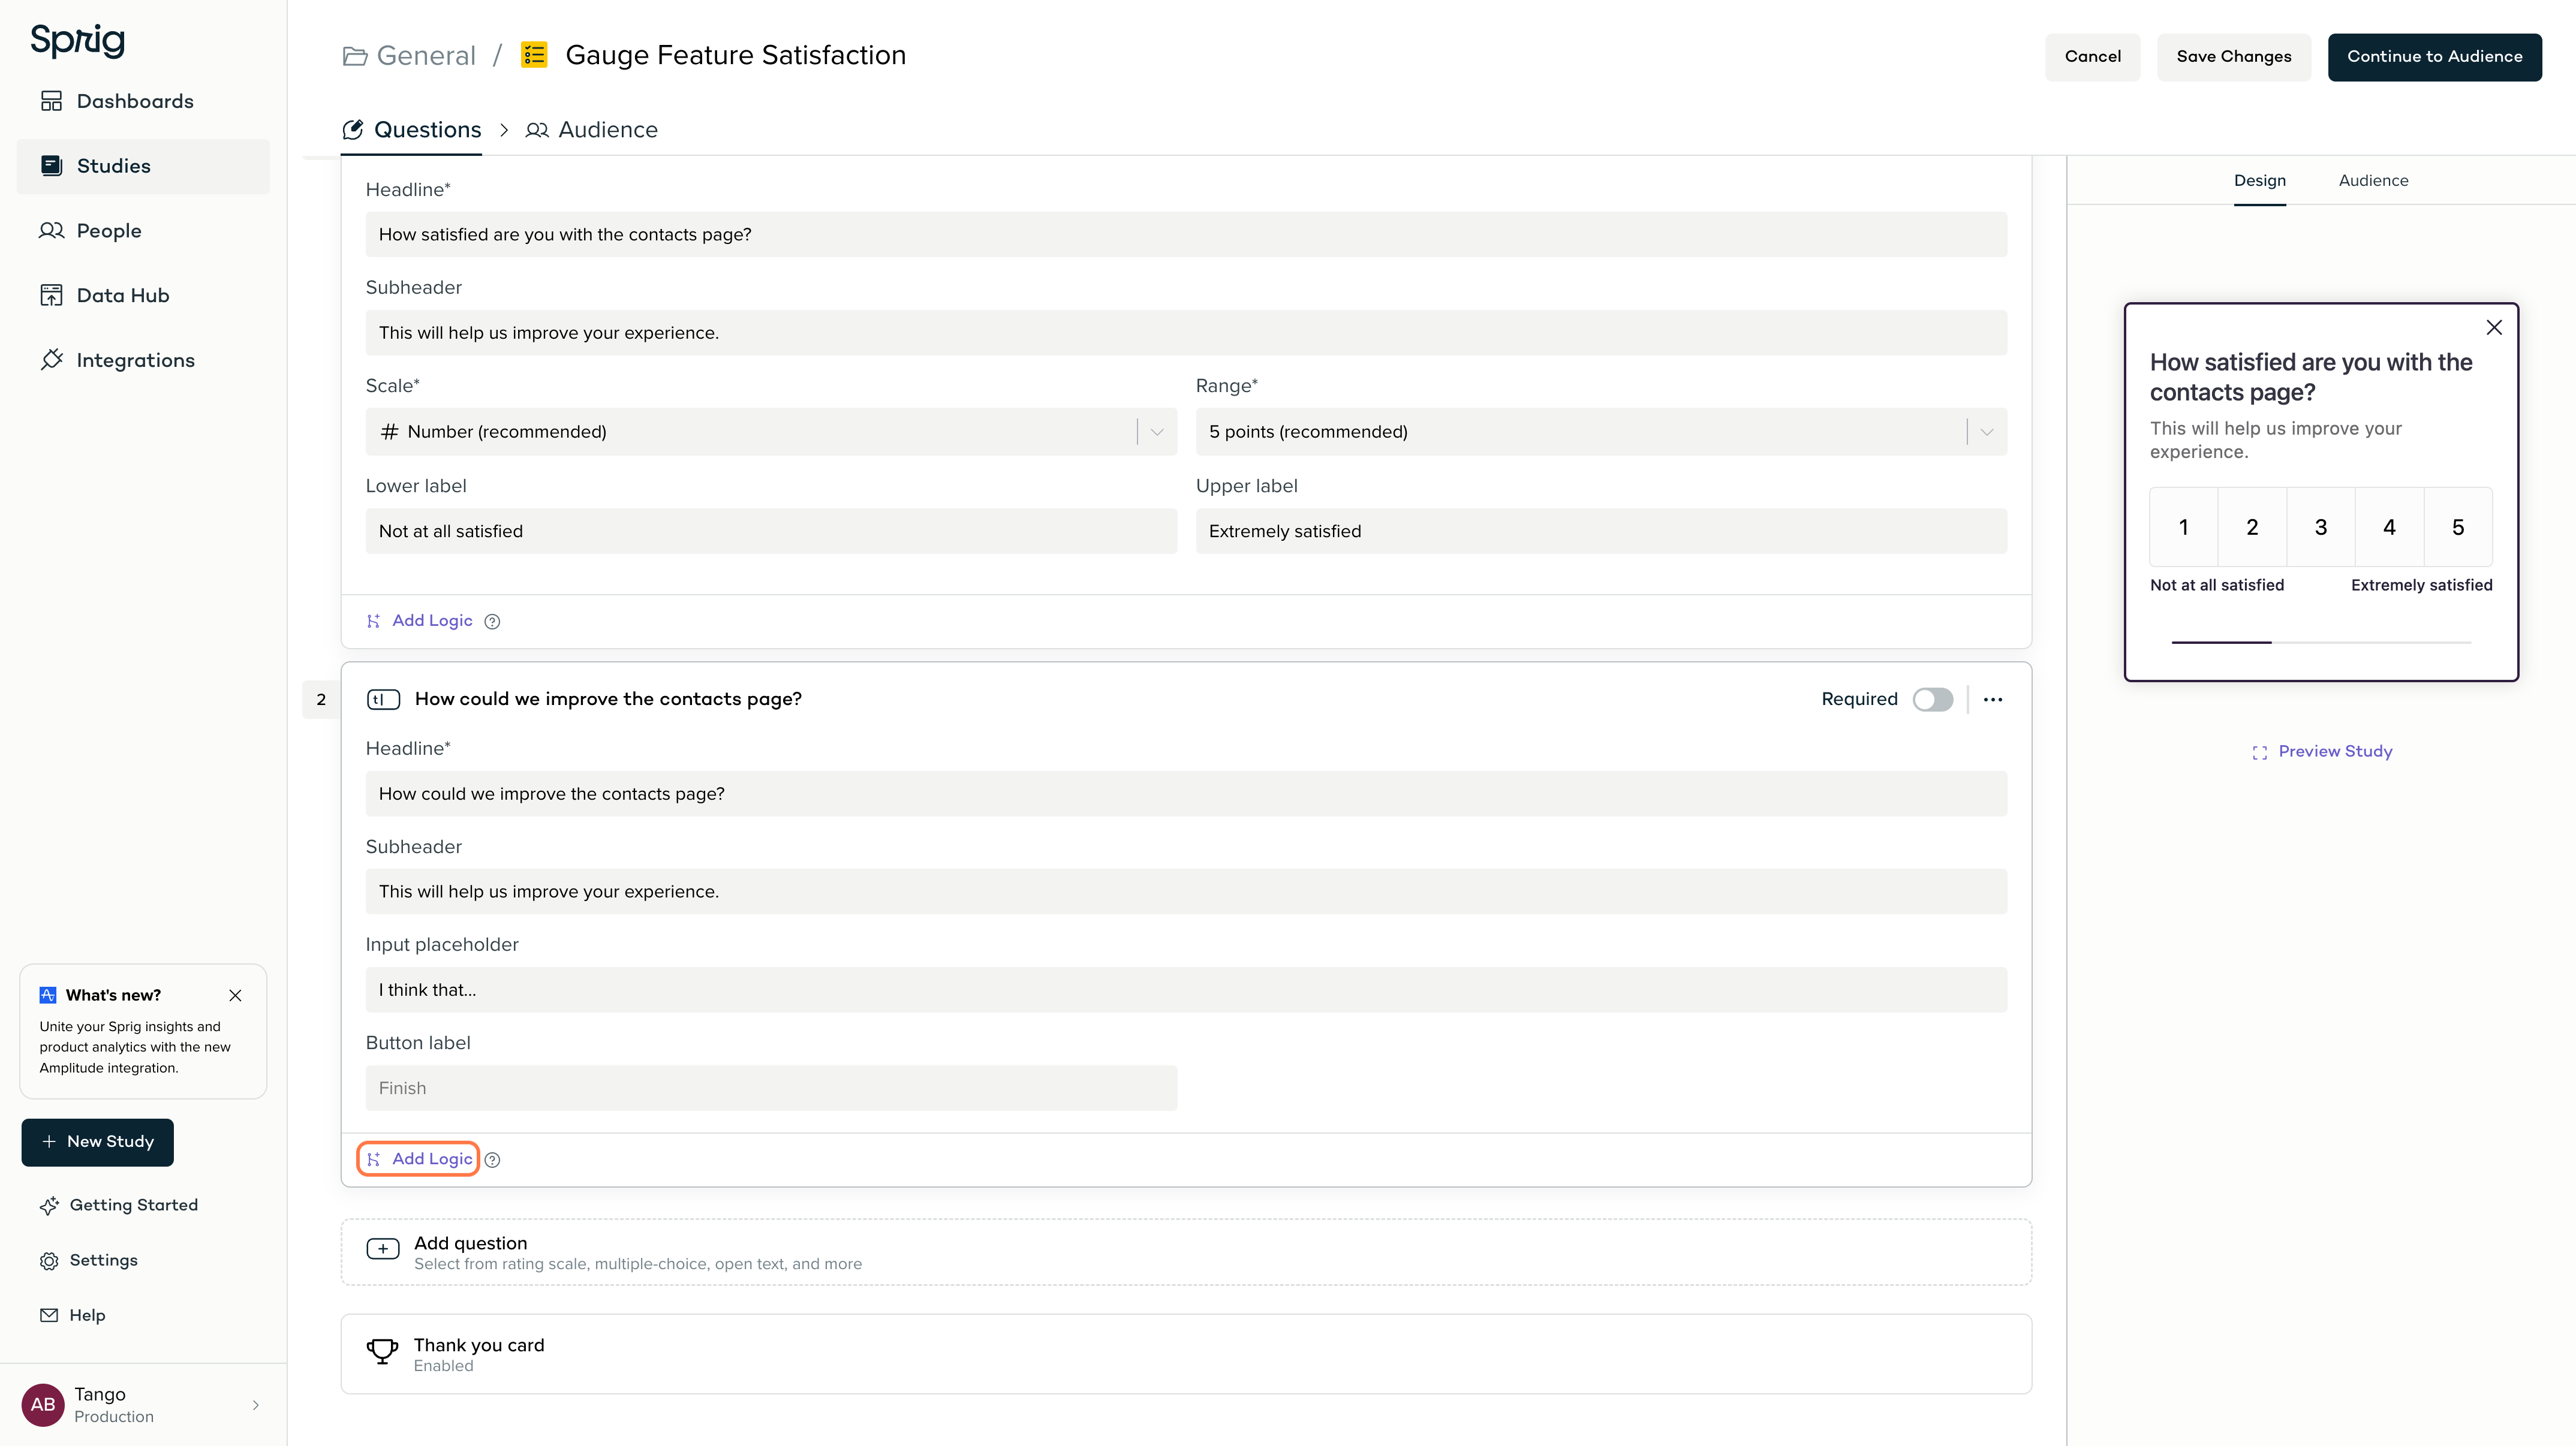Edit the Button label Finish field
Image resolution: width=2576 pixels, height=1446 pixels.
(x=771, y=1088)
